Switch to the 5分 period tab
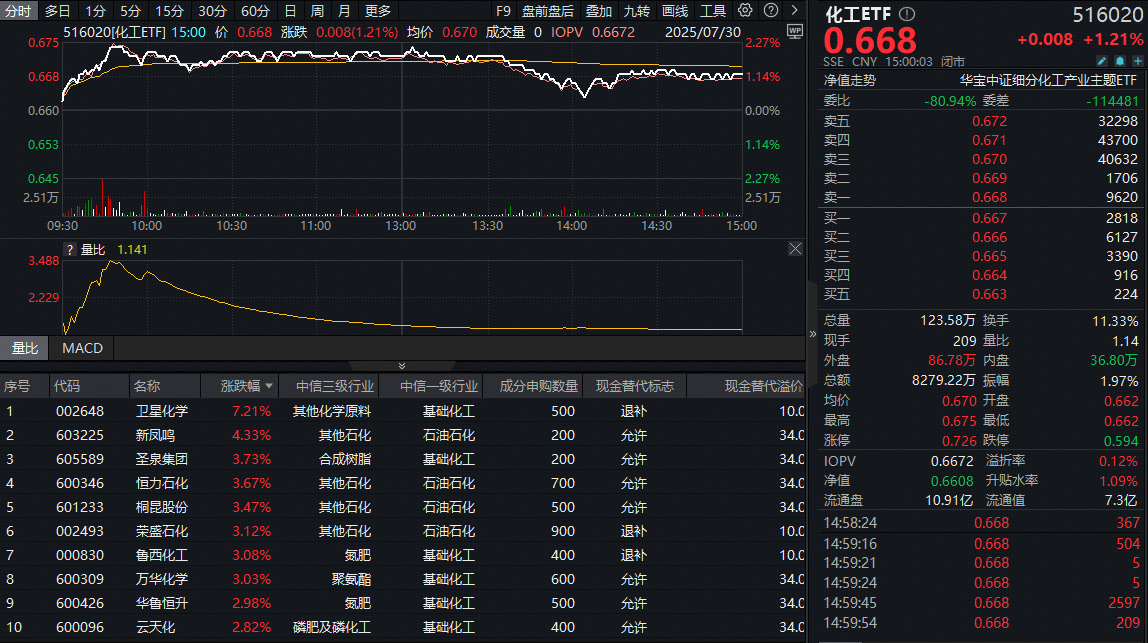Screen dimensions: 1148x643 point(130,11)
